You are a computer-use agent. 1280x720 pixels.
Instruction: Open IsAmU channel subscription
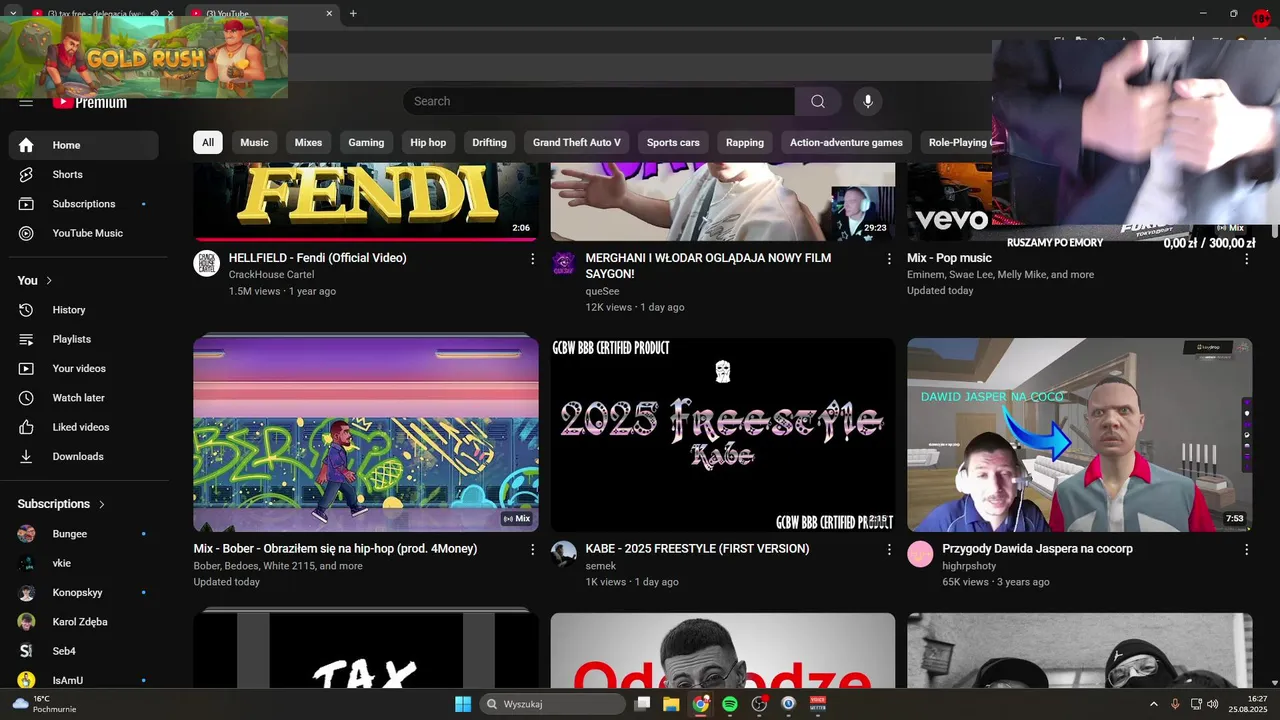pos(84,680)
